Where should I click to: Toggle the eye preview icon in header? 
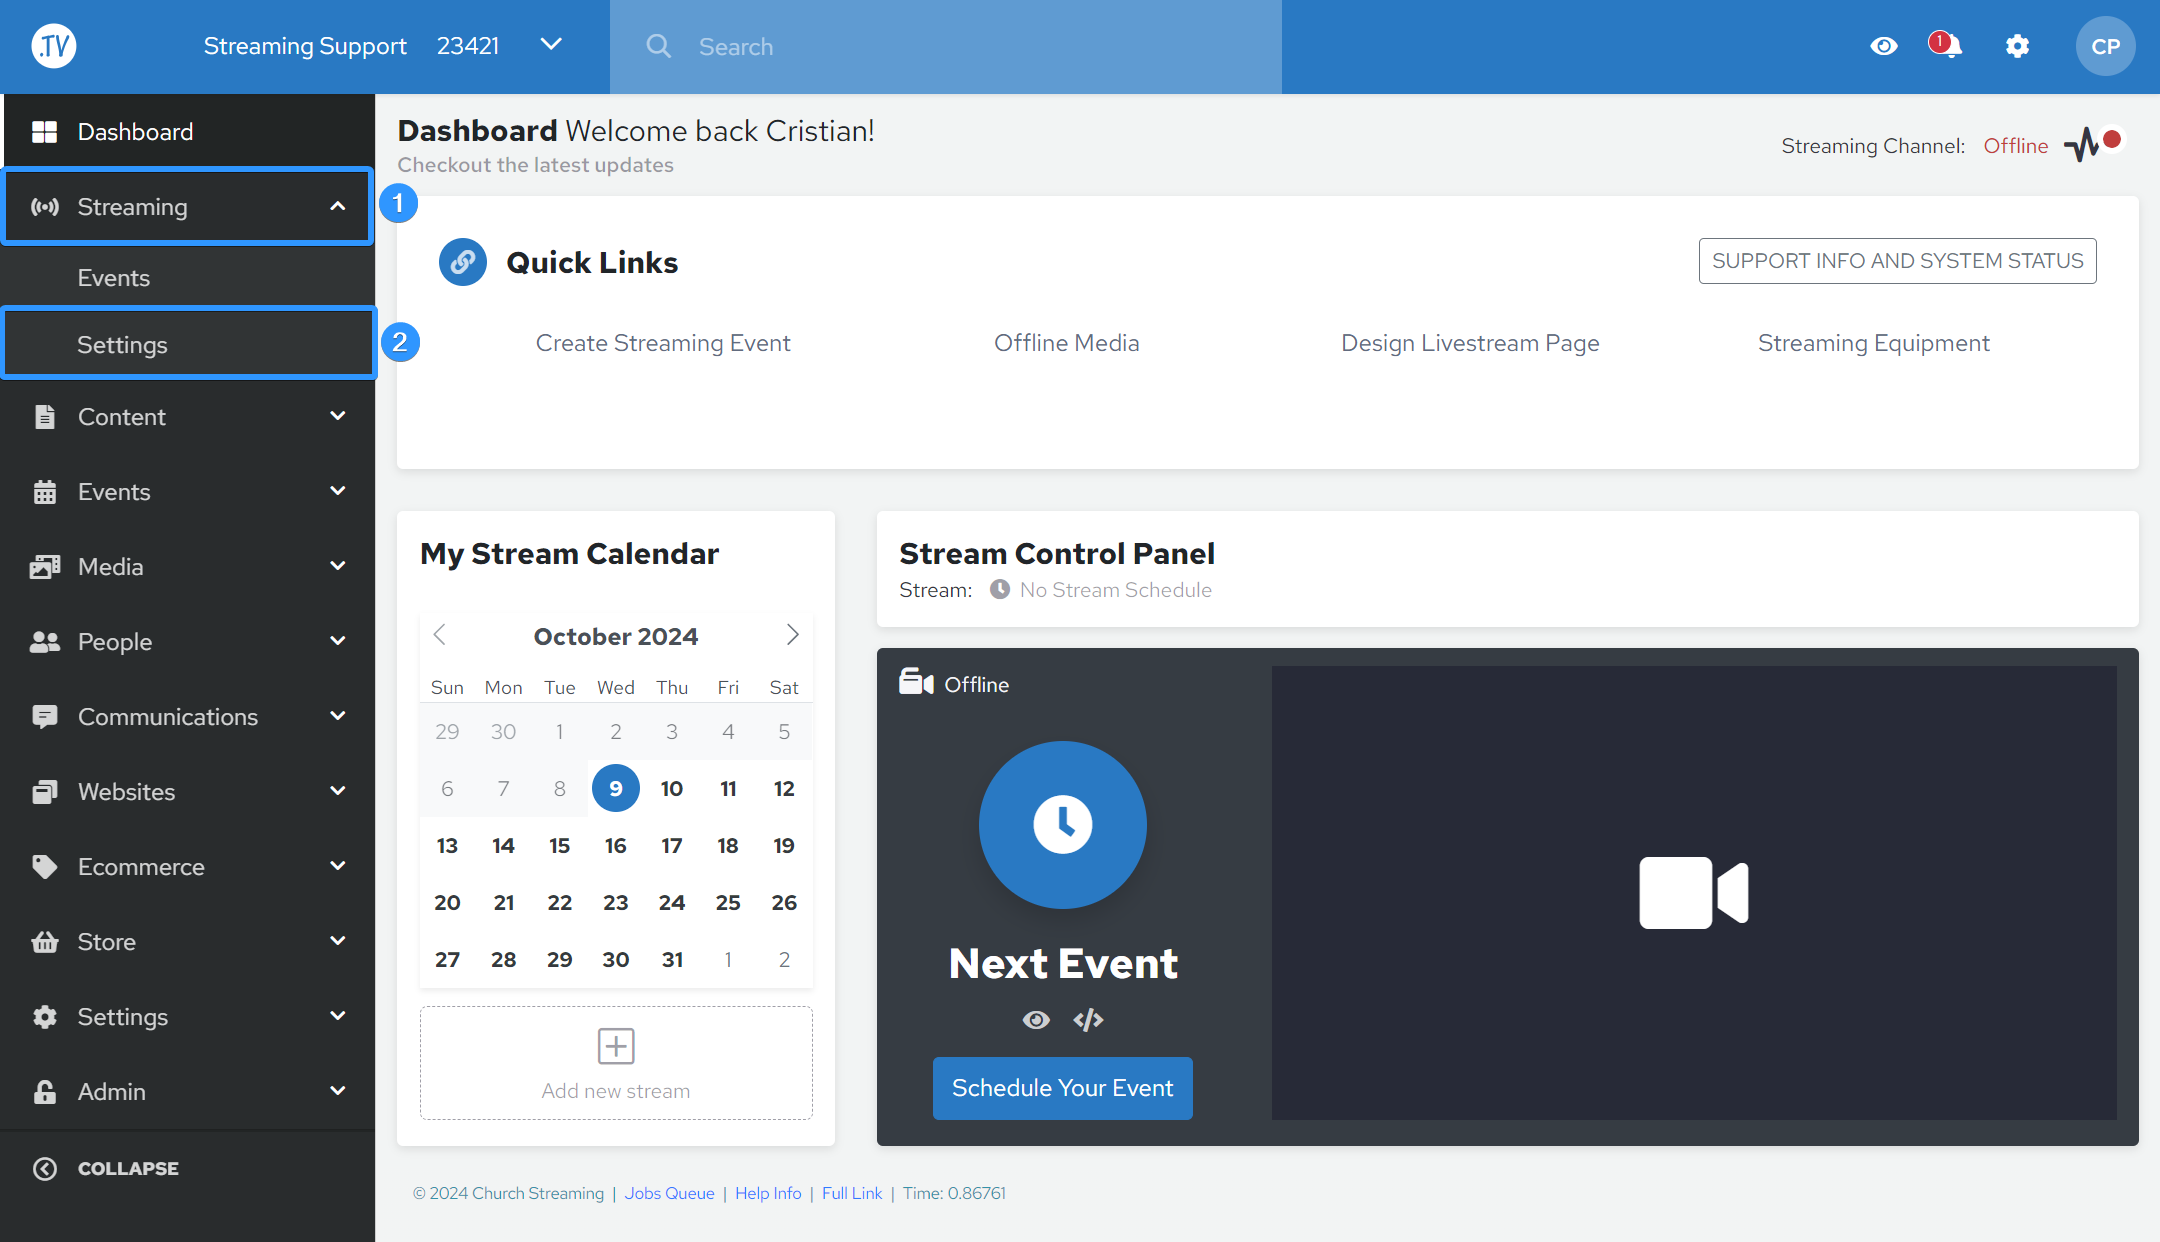[1884, 46]
